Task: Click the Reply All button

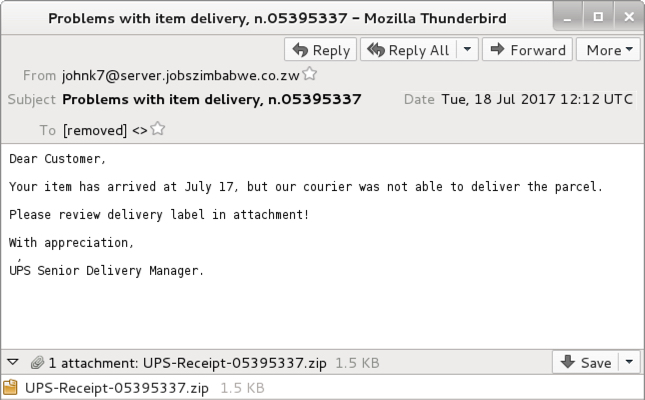Action: 408,50
